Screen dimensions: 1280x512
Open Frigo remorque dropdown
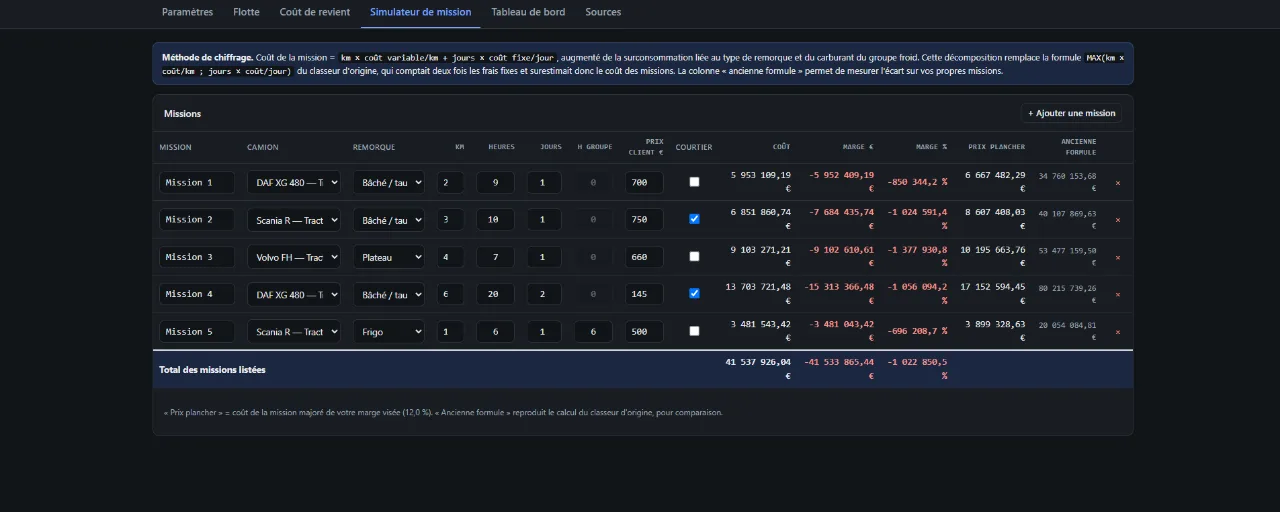tap(388, 331)
